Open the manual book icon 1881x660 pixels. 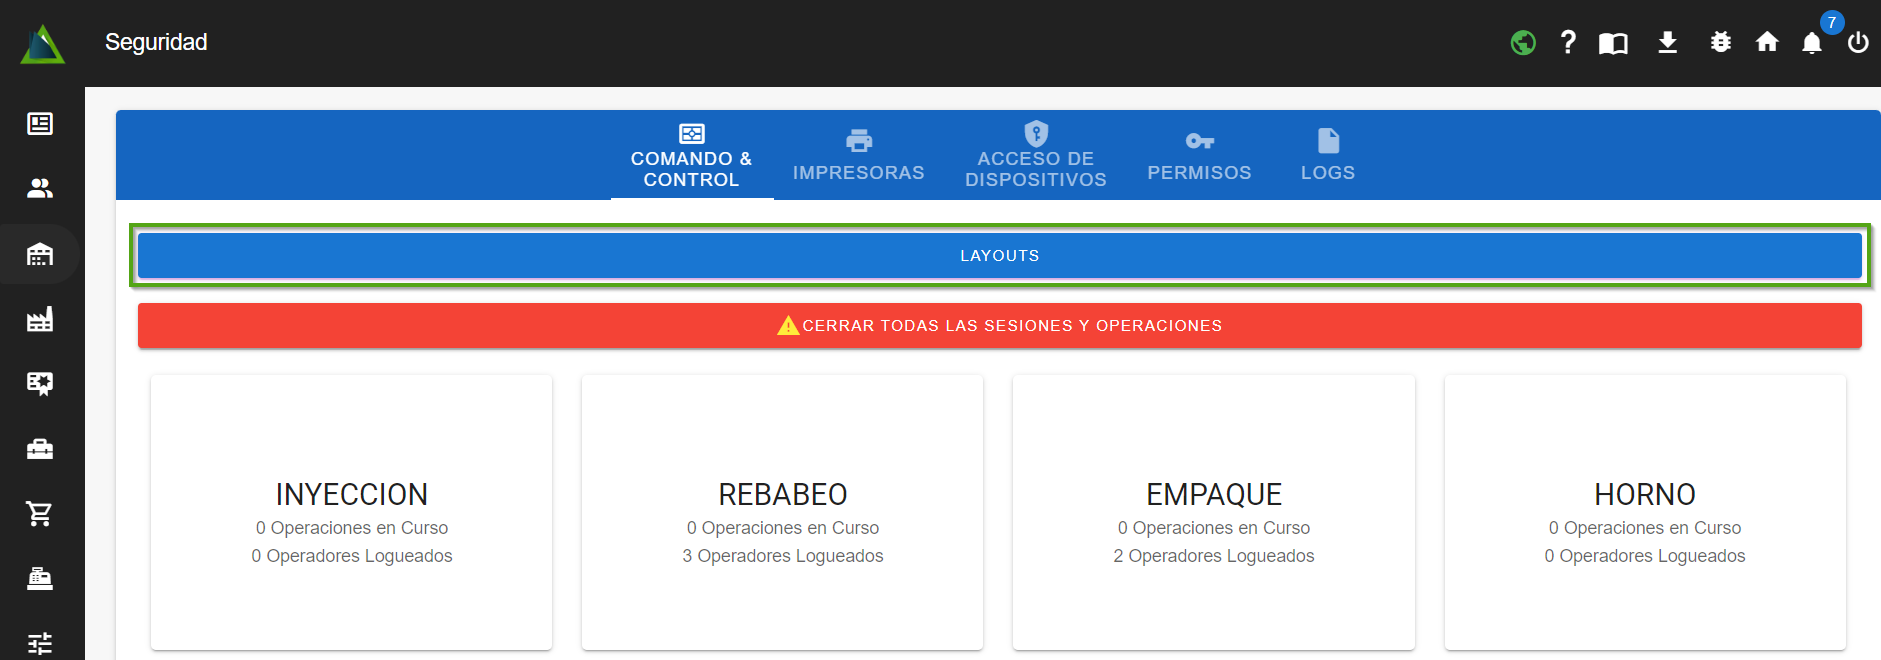click(x=1613, y=43)
